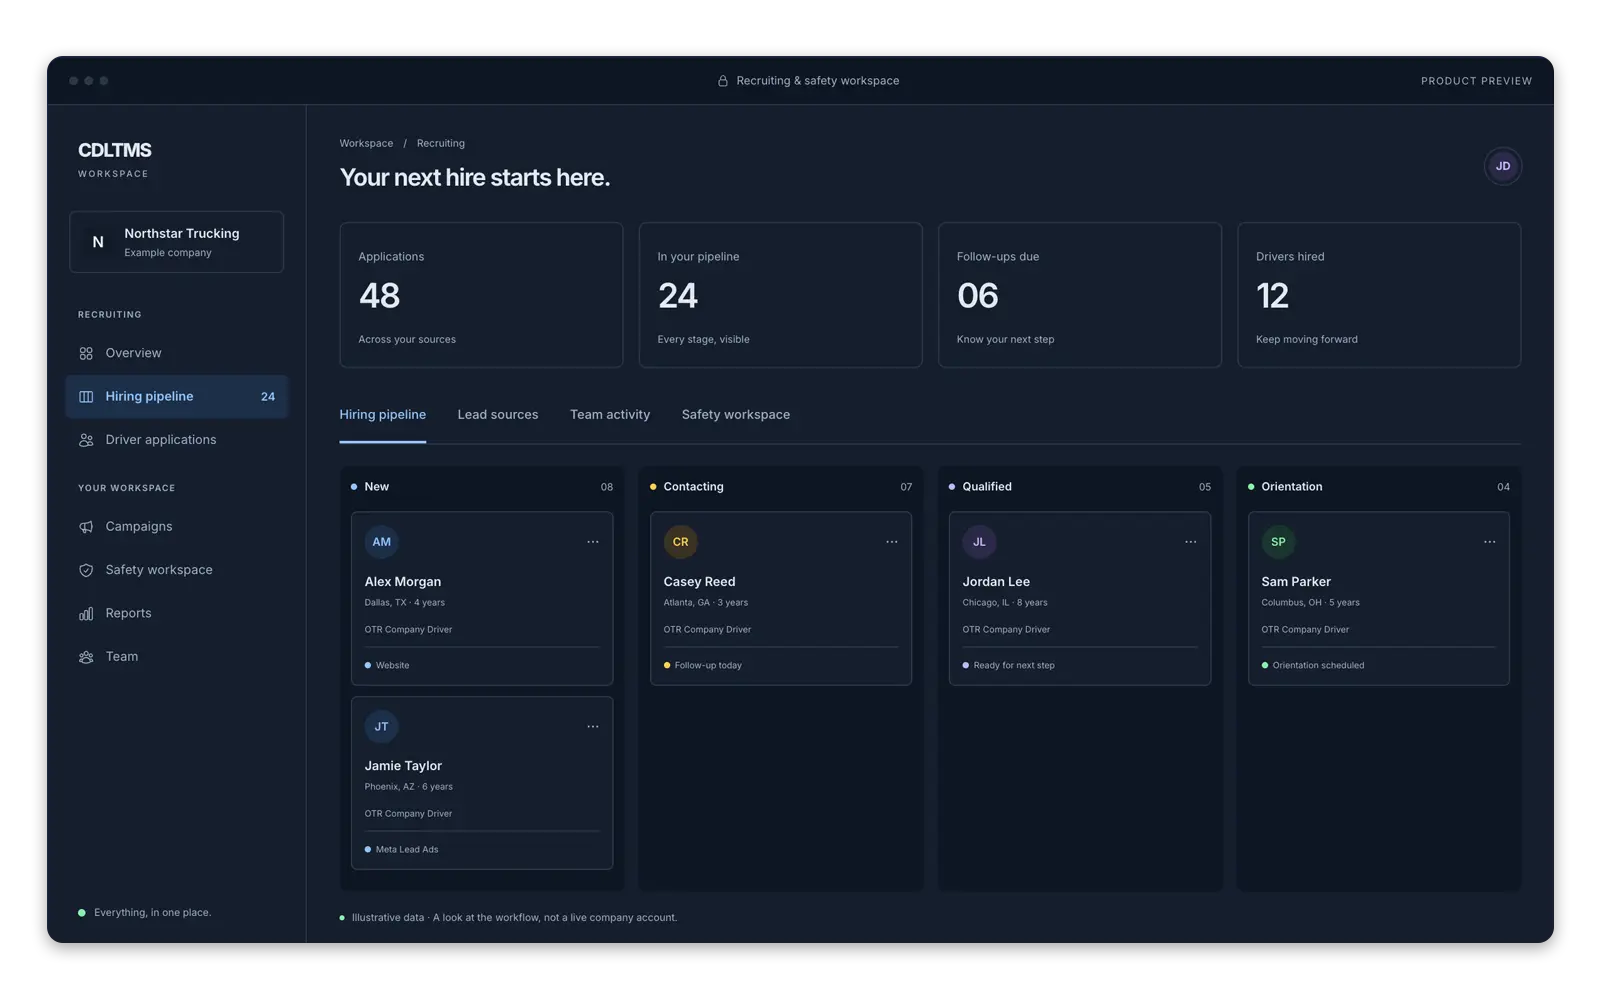This screenshot has height=1000, width=1600.
Task: Click the Hiring pipeline columns icon
Action: (x=86, y=397)
